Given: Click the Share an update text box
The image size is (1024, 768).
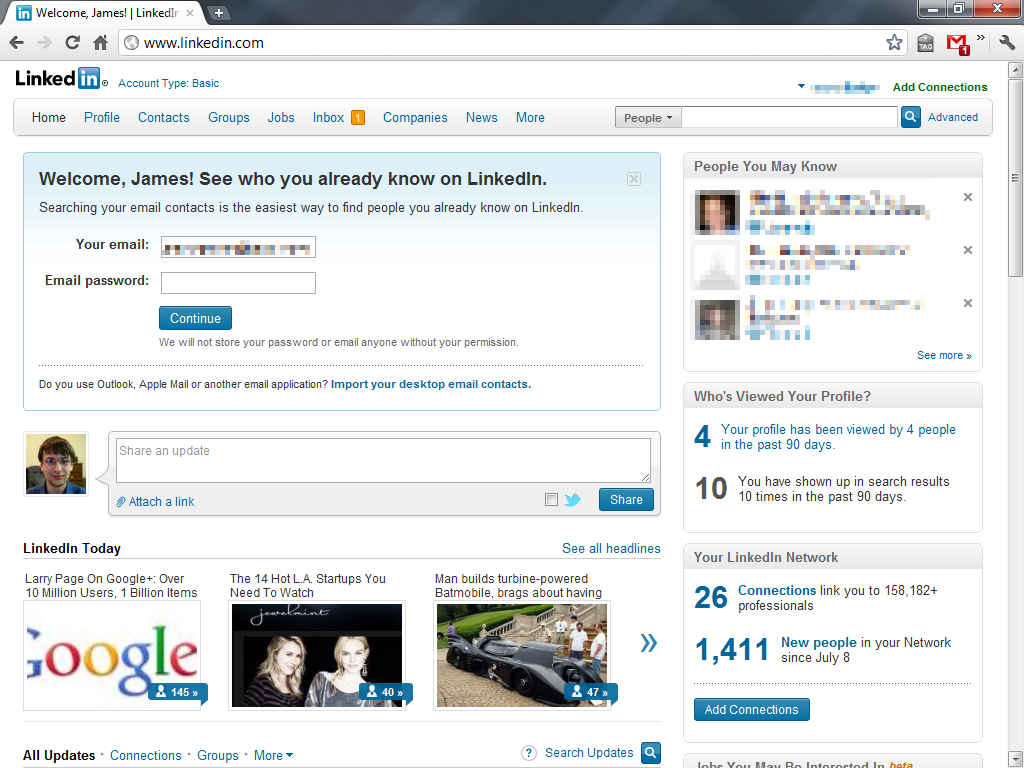Looking at the screenshot, I should click(x=383, y=460).
